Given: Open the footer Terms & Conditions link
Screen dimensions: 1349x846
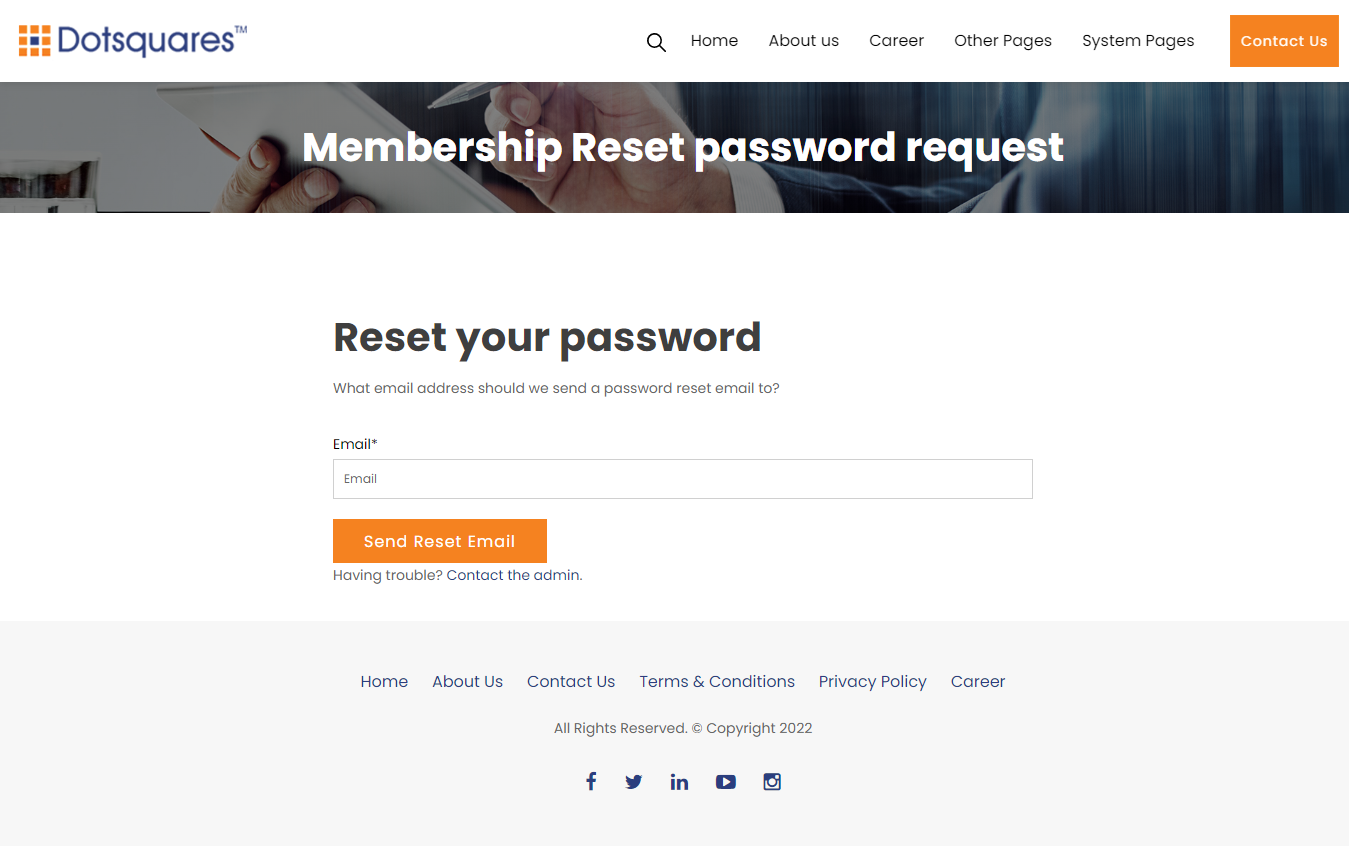Looking at the screenshot, I should pos(717,681).
